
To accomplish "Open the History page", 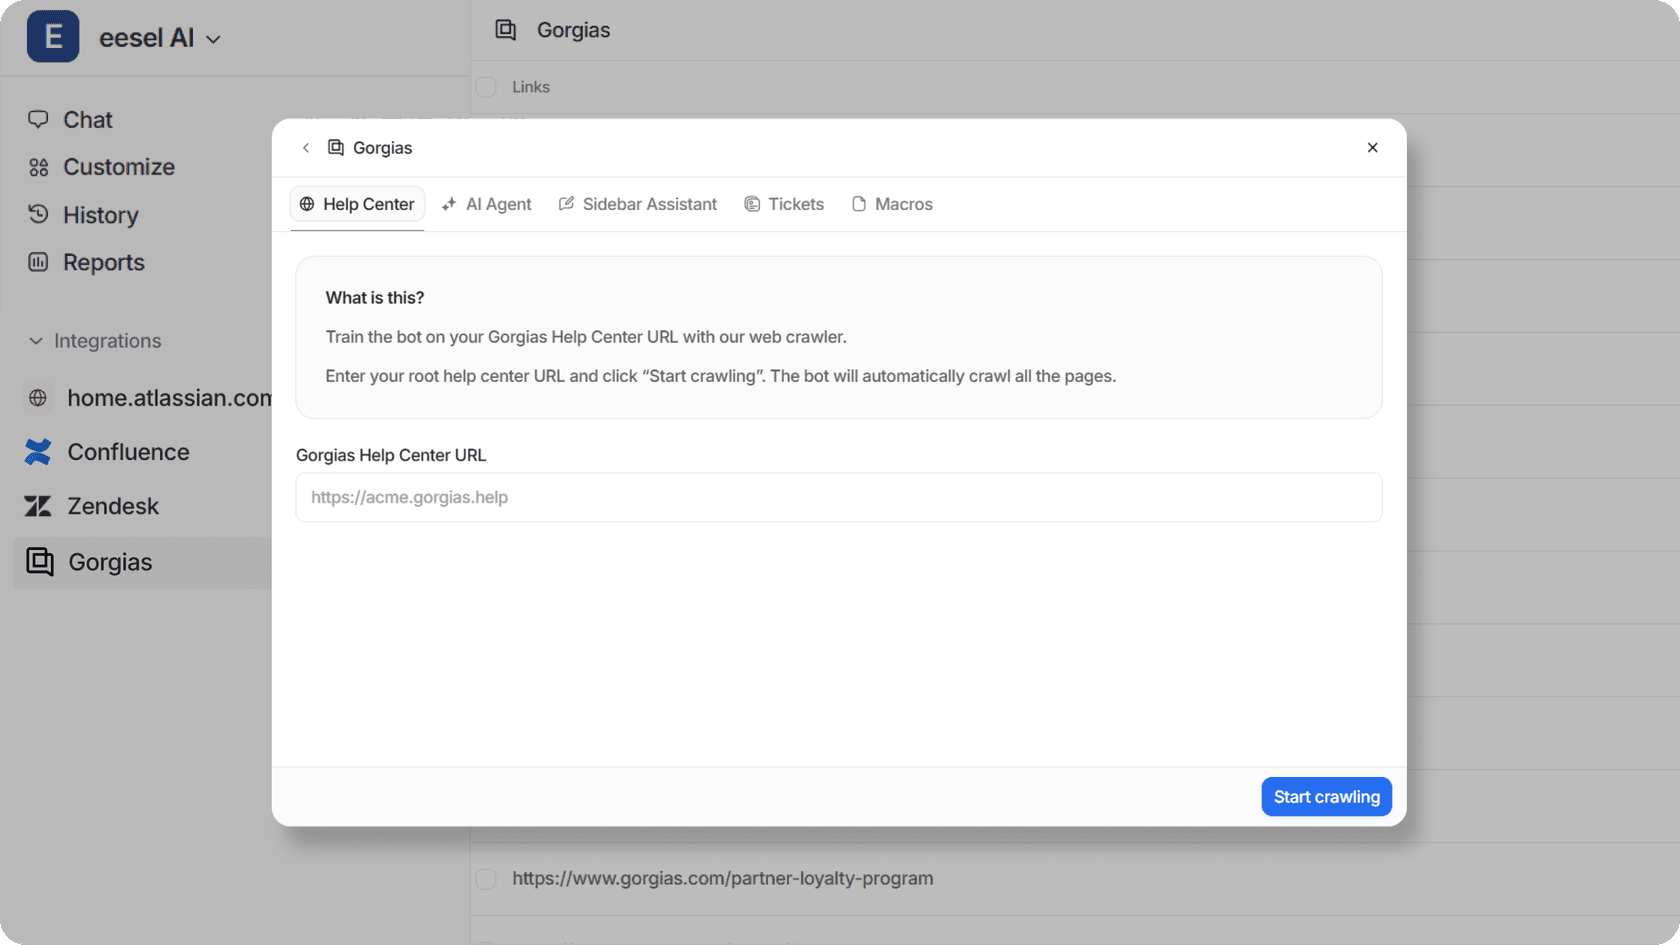I will 101,215.
